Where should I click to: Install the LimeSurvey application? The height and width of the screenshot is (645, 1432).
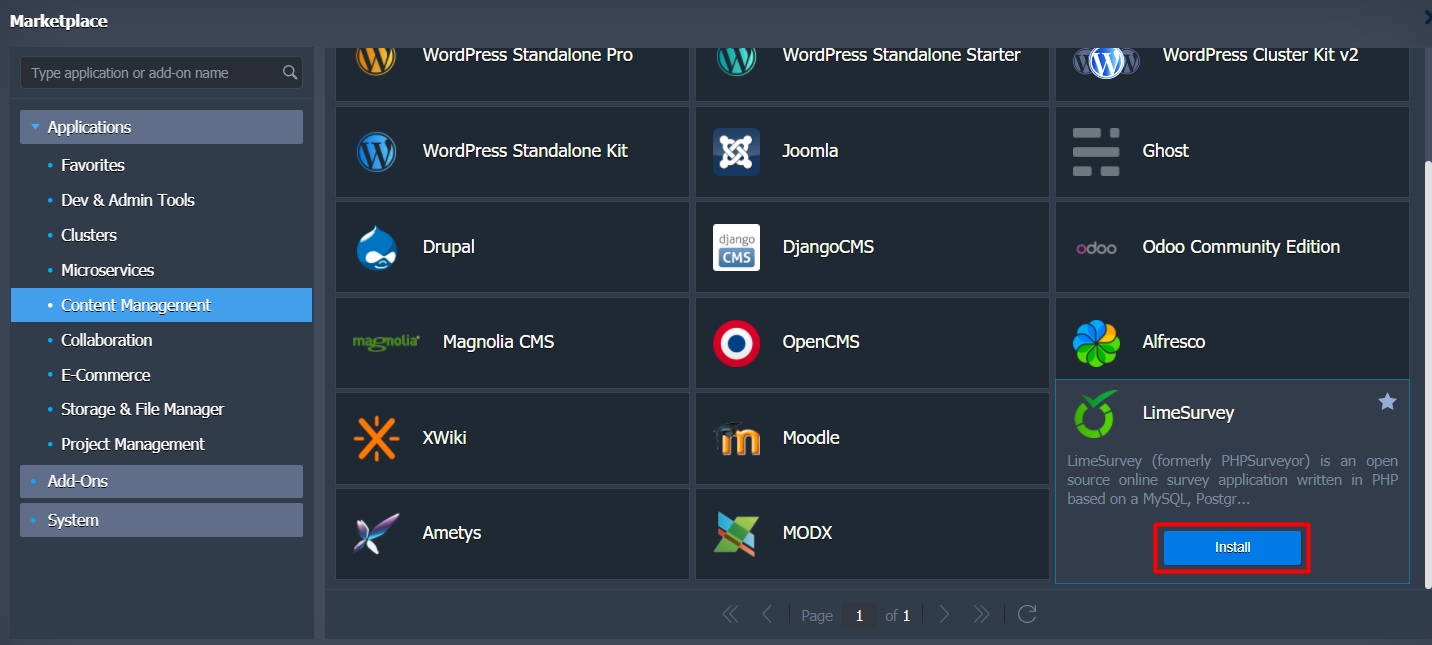pos(1232,547)
